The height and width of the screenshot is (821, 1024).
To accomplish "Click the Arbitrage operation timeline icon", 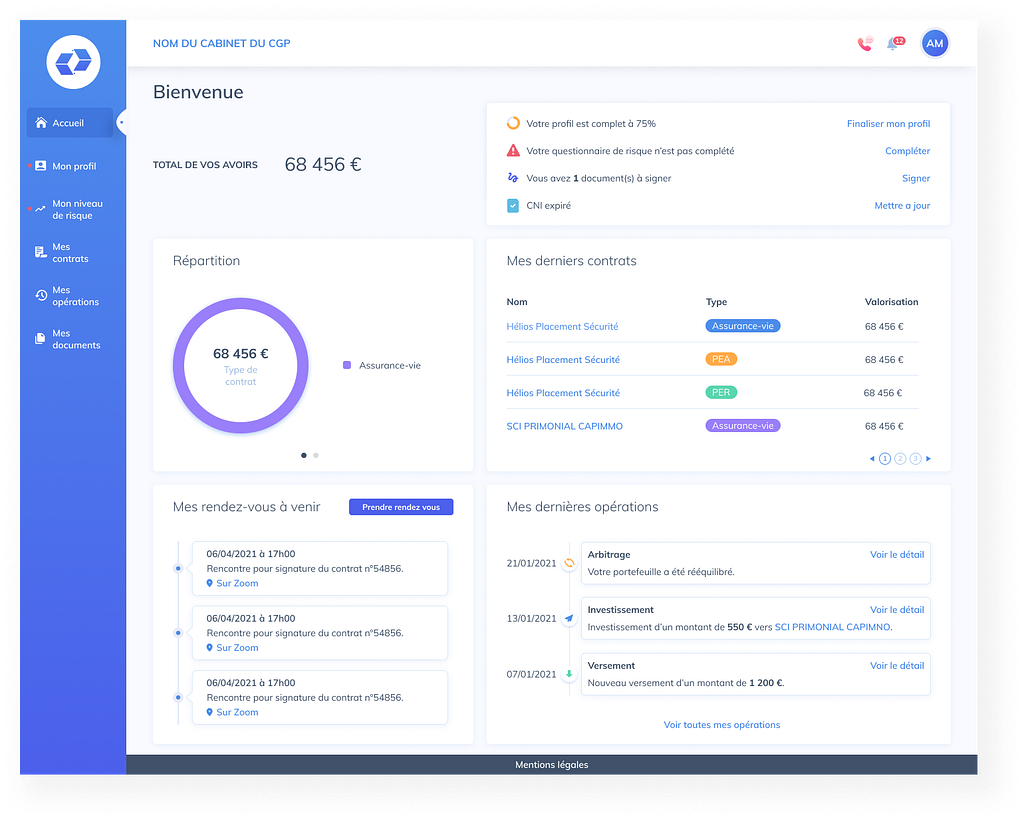I will [x=569, y=563].
